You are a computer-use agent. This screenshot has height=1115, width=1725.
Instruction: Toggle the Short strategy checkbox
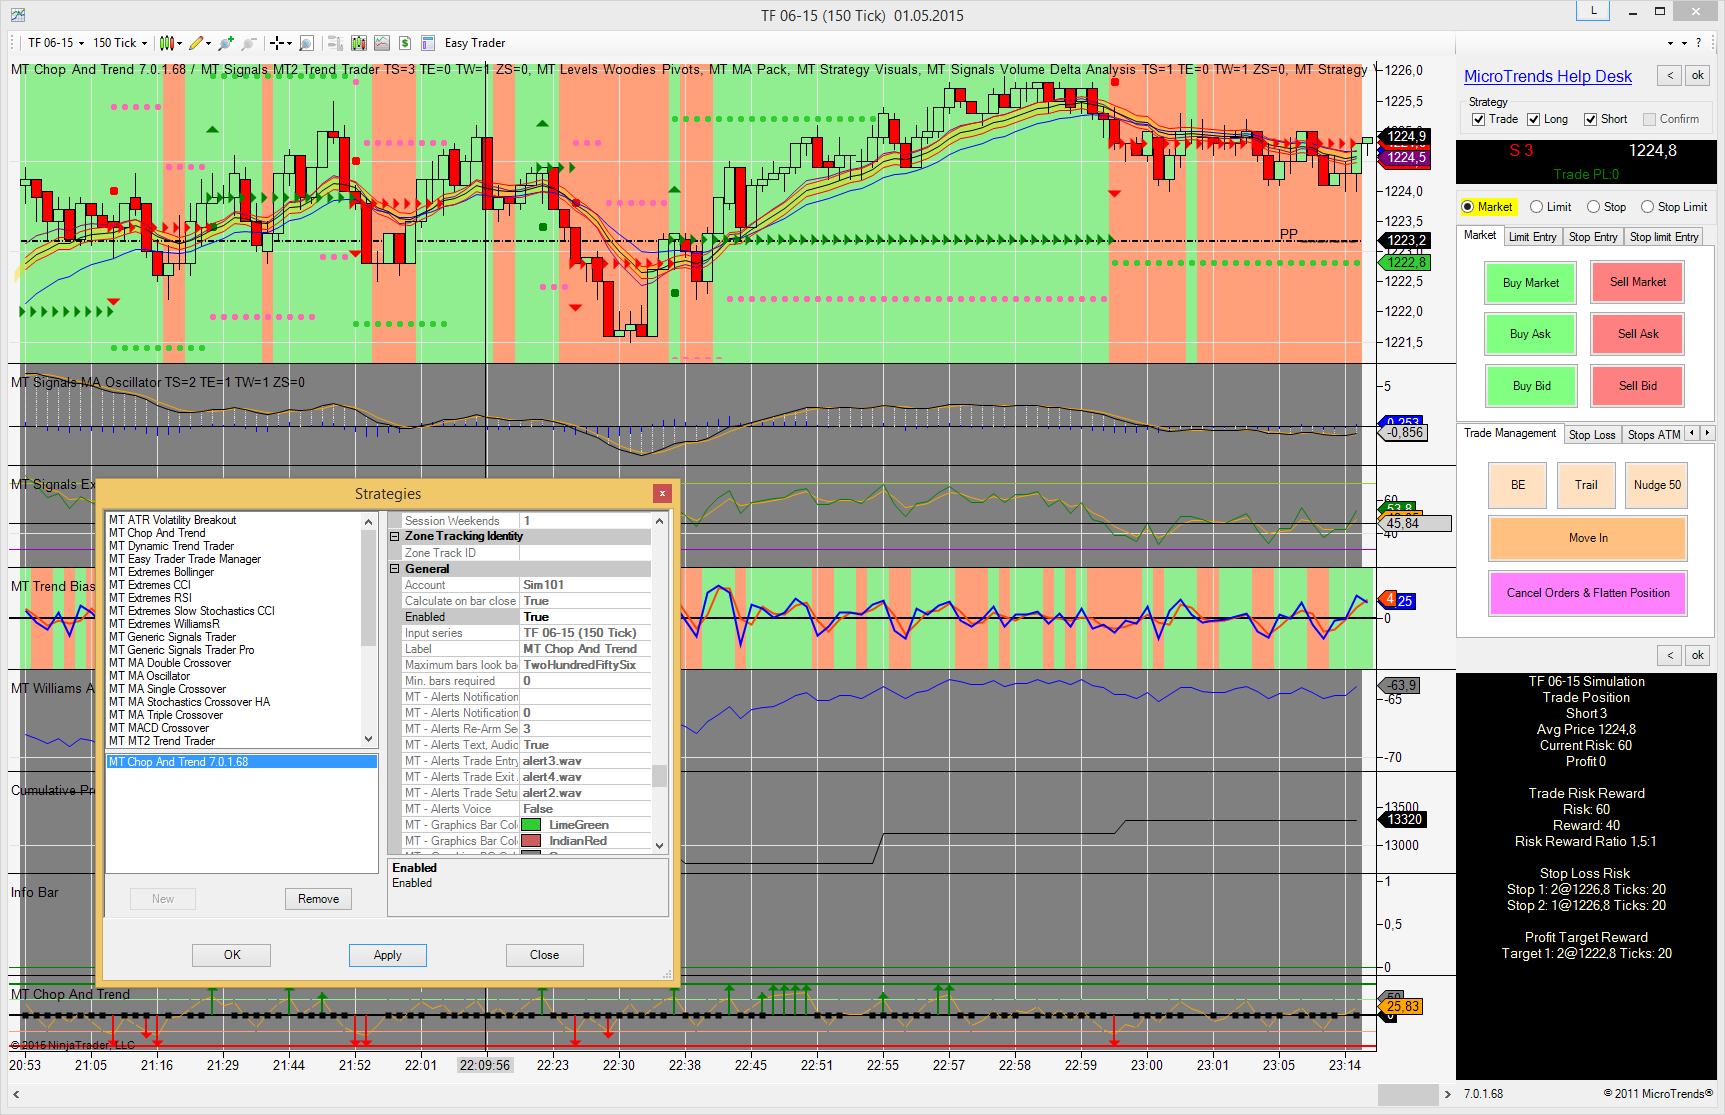(1590, 119)
